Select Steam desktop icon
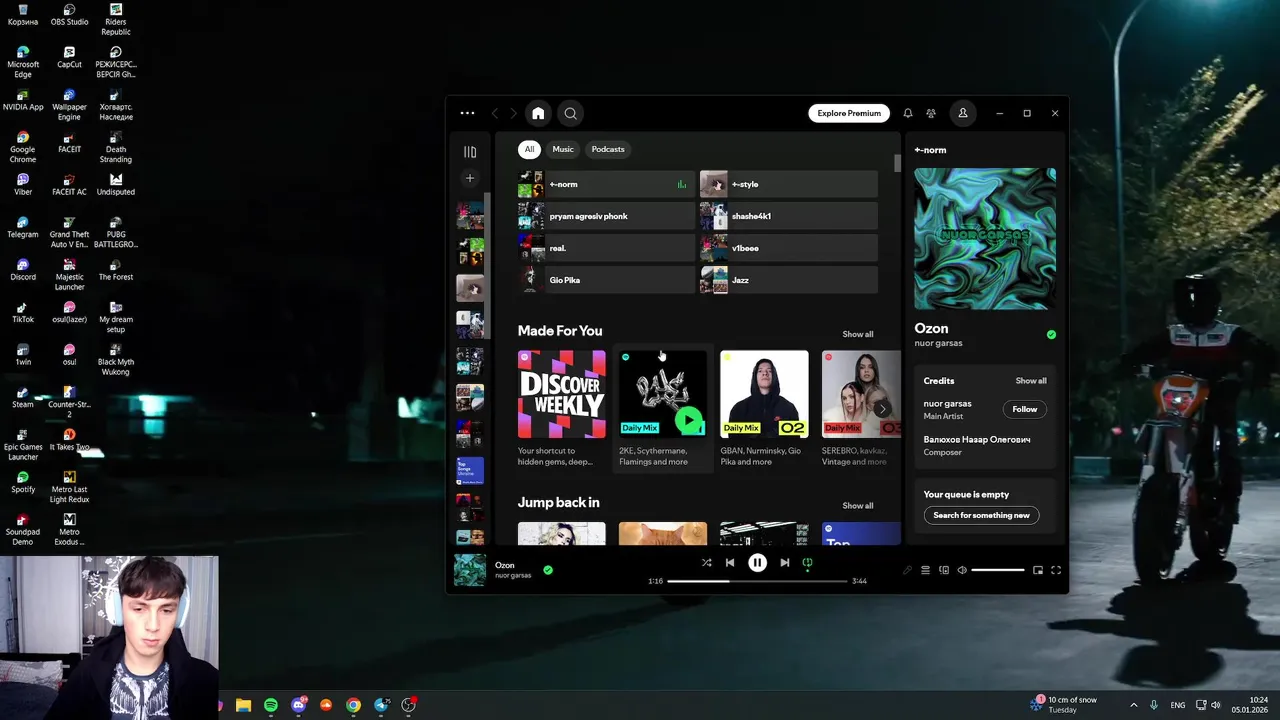Screen dimensions: 1280x720 point(23,398)
